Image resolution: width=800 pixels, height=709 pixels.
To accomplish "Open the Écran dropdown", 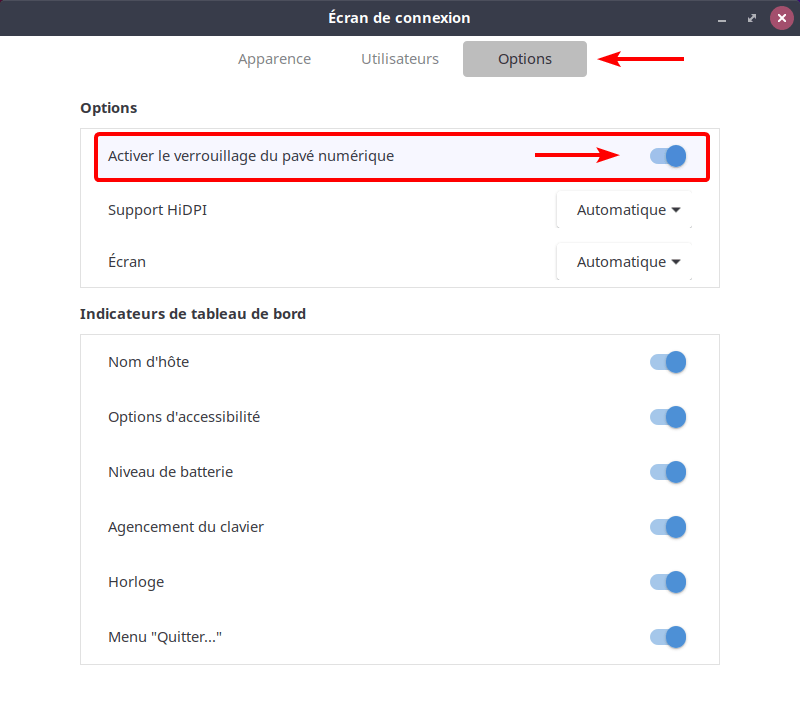I will 624,262.
